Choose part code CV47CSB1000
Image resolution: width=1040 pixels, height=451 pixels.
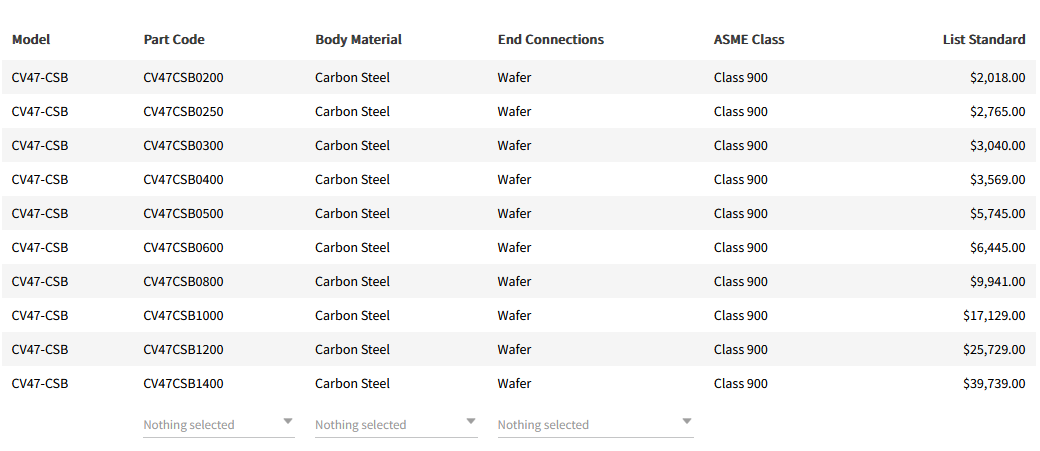click(x=184, y=316)
